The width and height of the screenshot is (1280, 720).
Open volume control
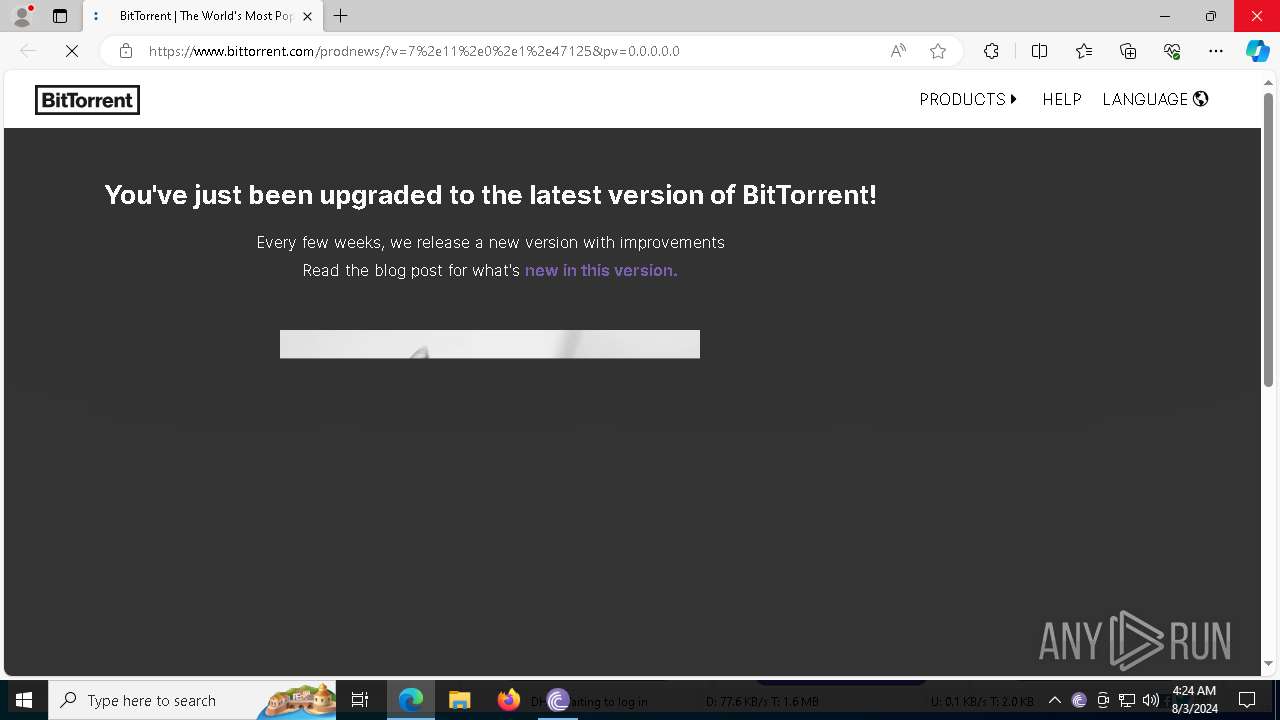[1150, 700]
